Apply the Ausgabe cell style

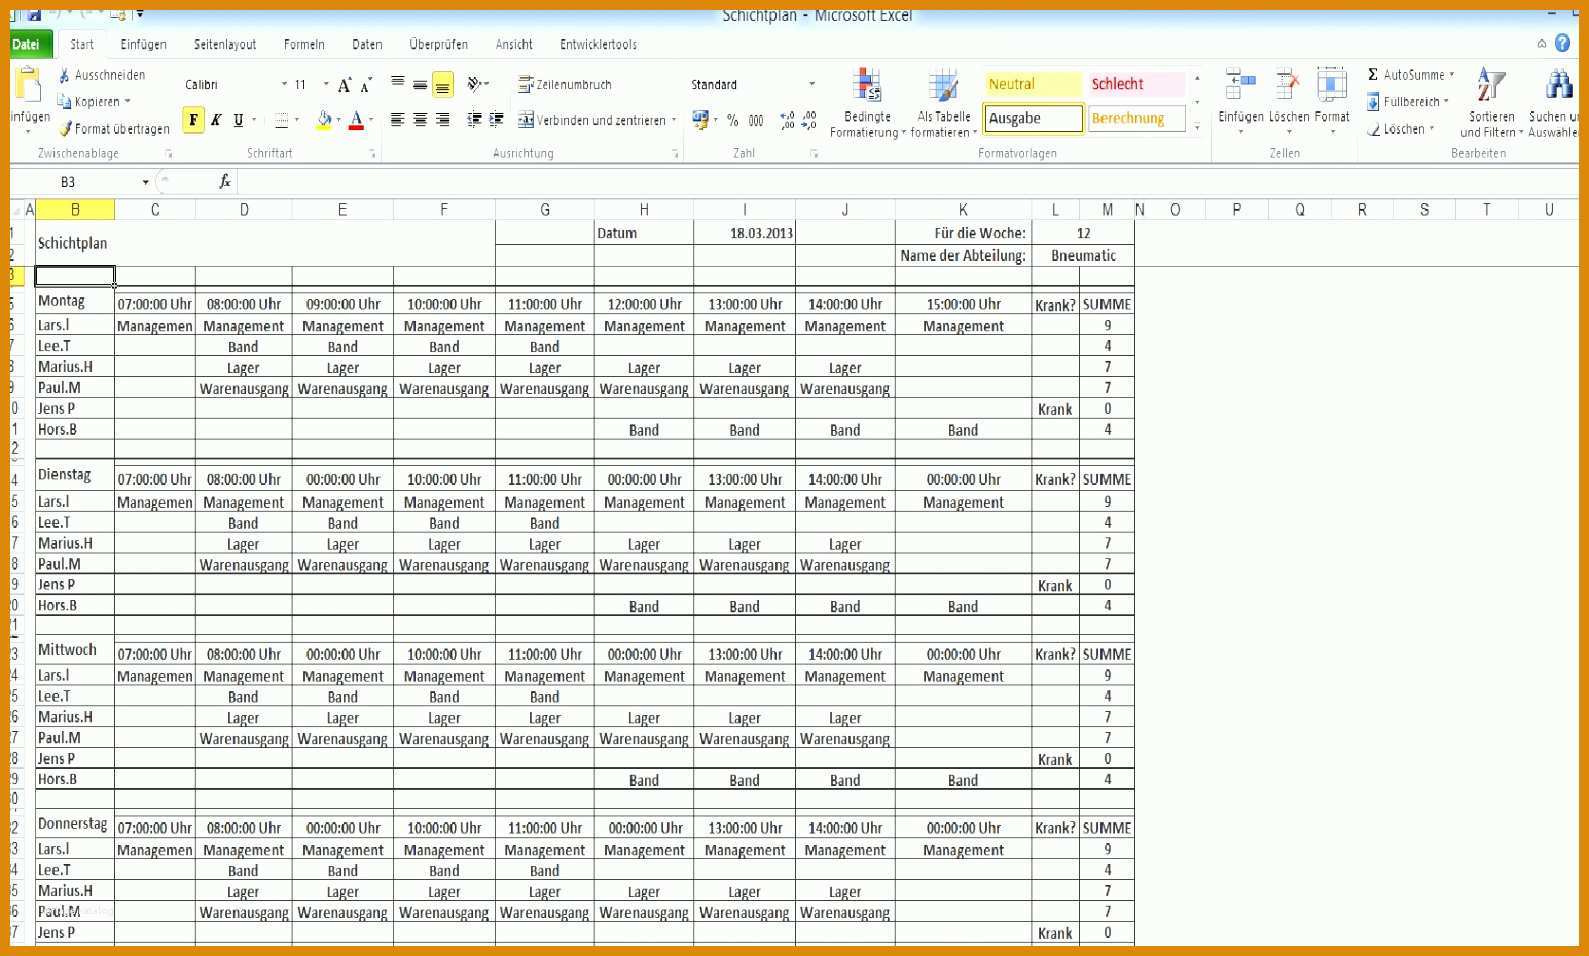(1033, 118)
